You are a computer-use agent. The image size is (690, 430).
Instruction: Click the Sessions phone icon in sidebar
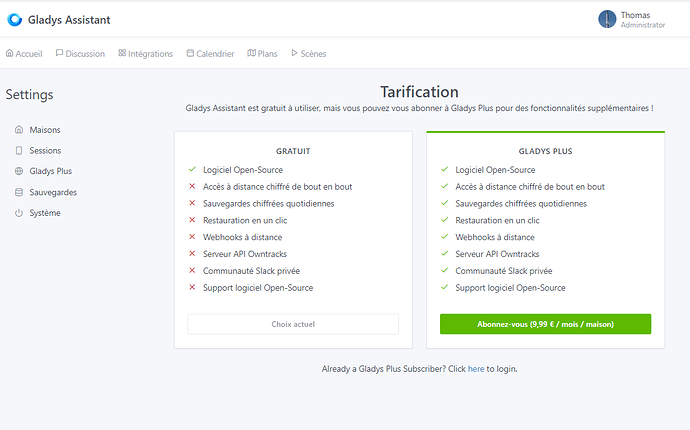[x=19, y=151]
